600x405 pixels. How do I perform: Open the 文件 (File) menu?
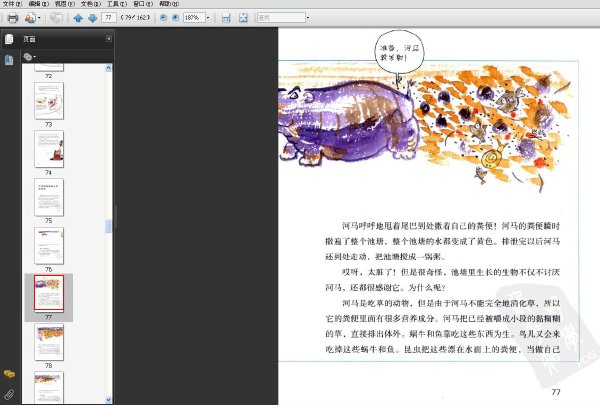13,4
